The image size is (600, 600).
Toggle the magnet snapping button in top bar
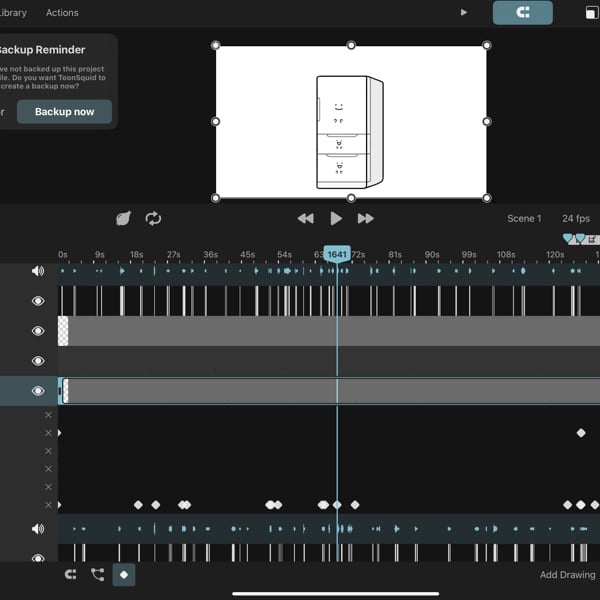click(x=522, y=13)
